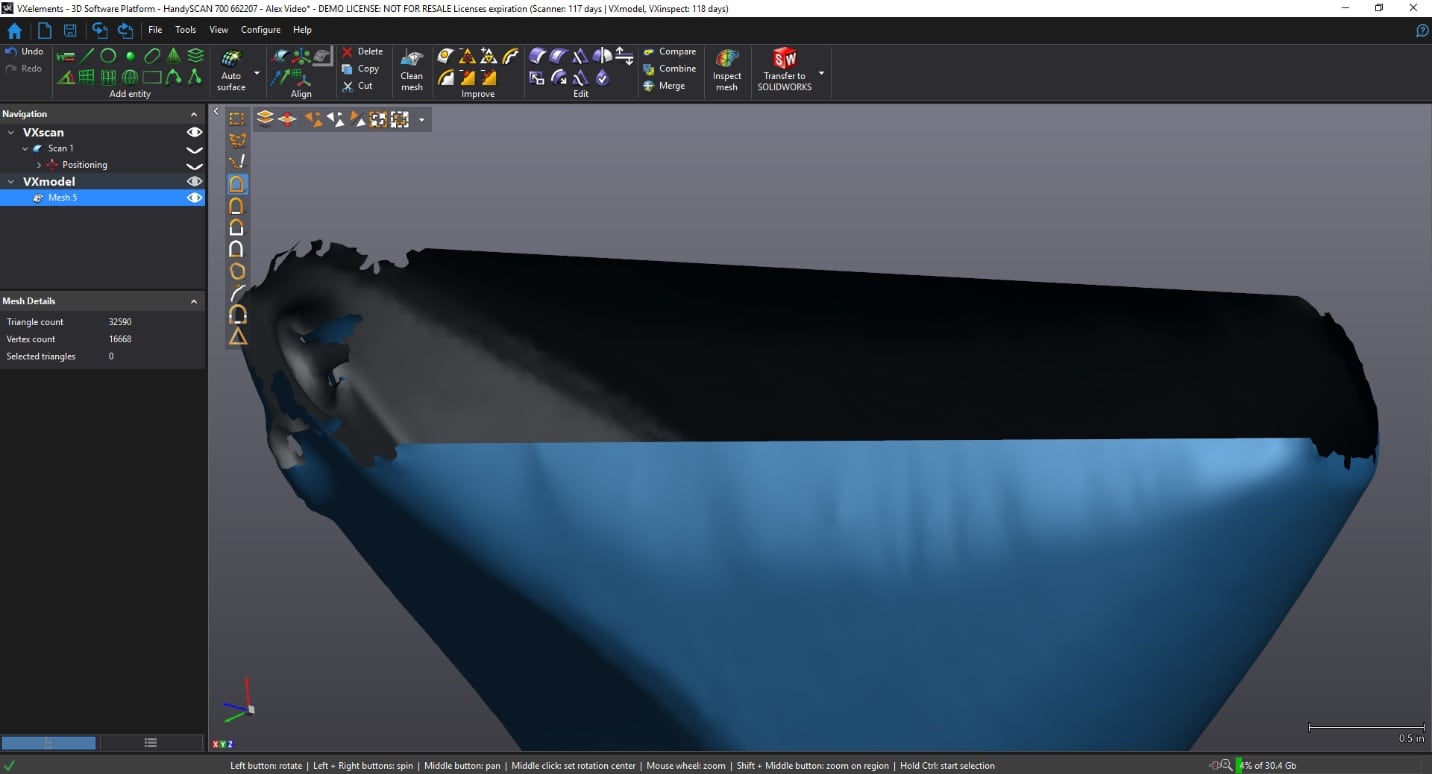Viewport: 1432px width, 774px height.
Task: Toggle VXmodel visibility eye icon
Action: 195,181
